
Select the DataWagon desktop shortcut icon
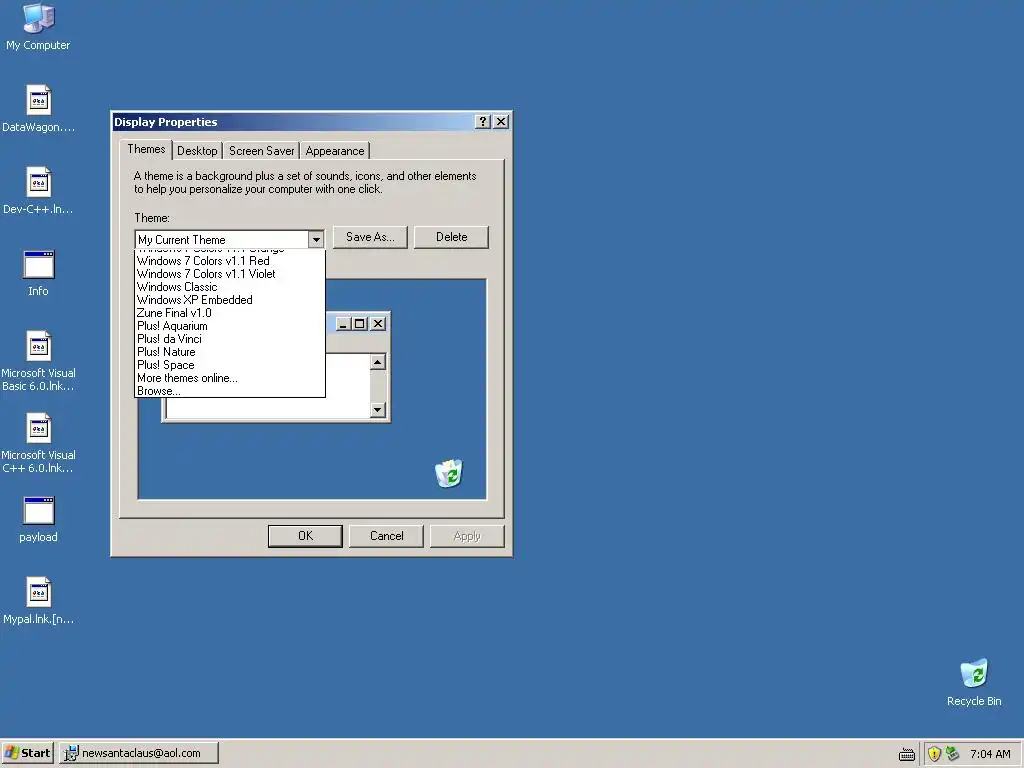38,108
